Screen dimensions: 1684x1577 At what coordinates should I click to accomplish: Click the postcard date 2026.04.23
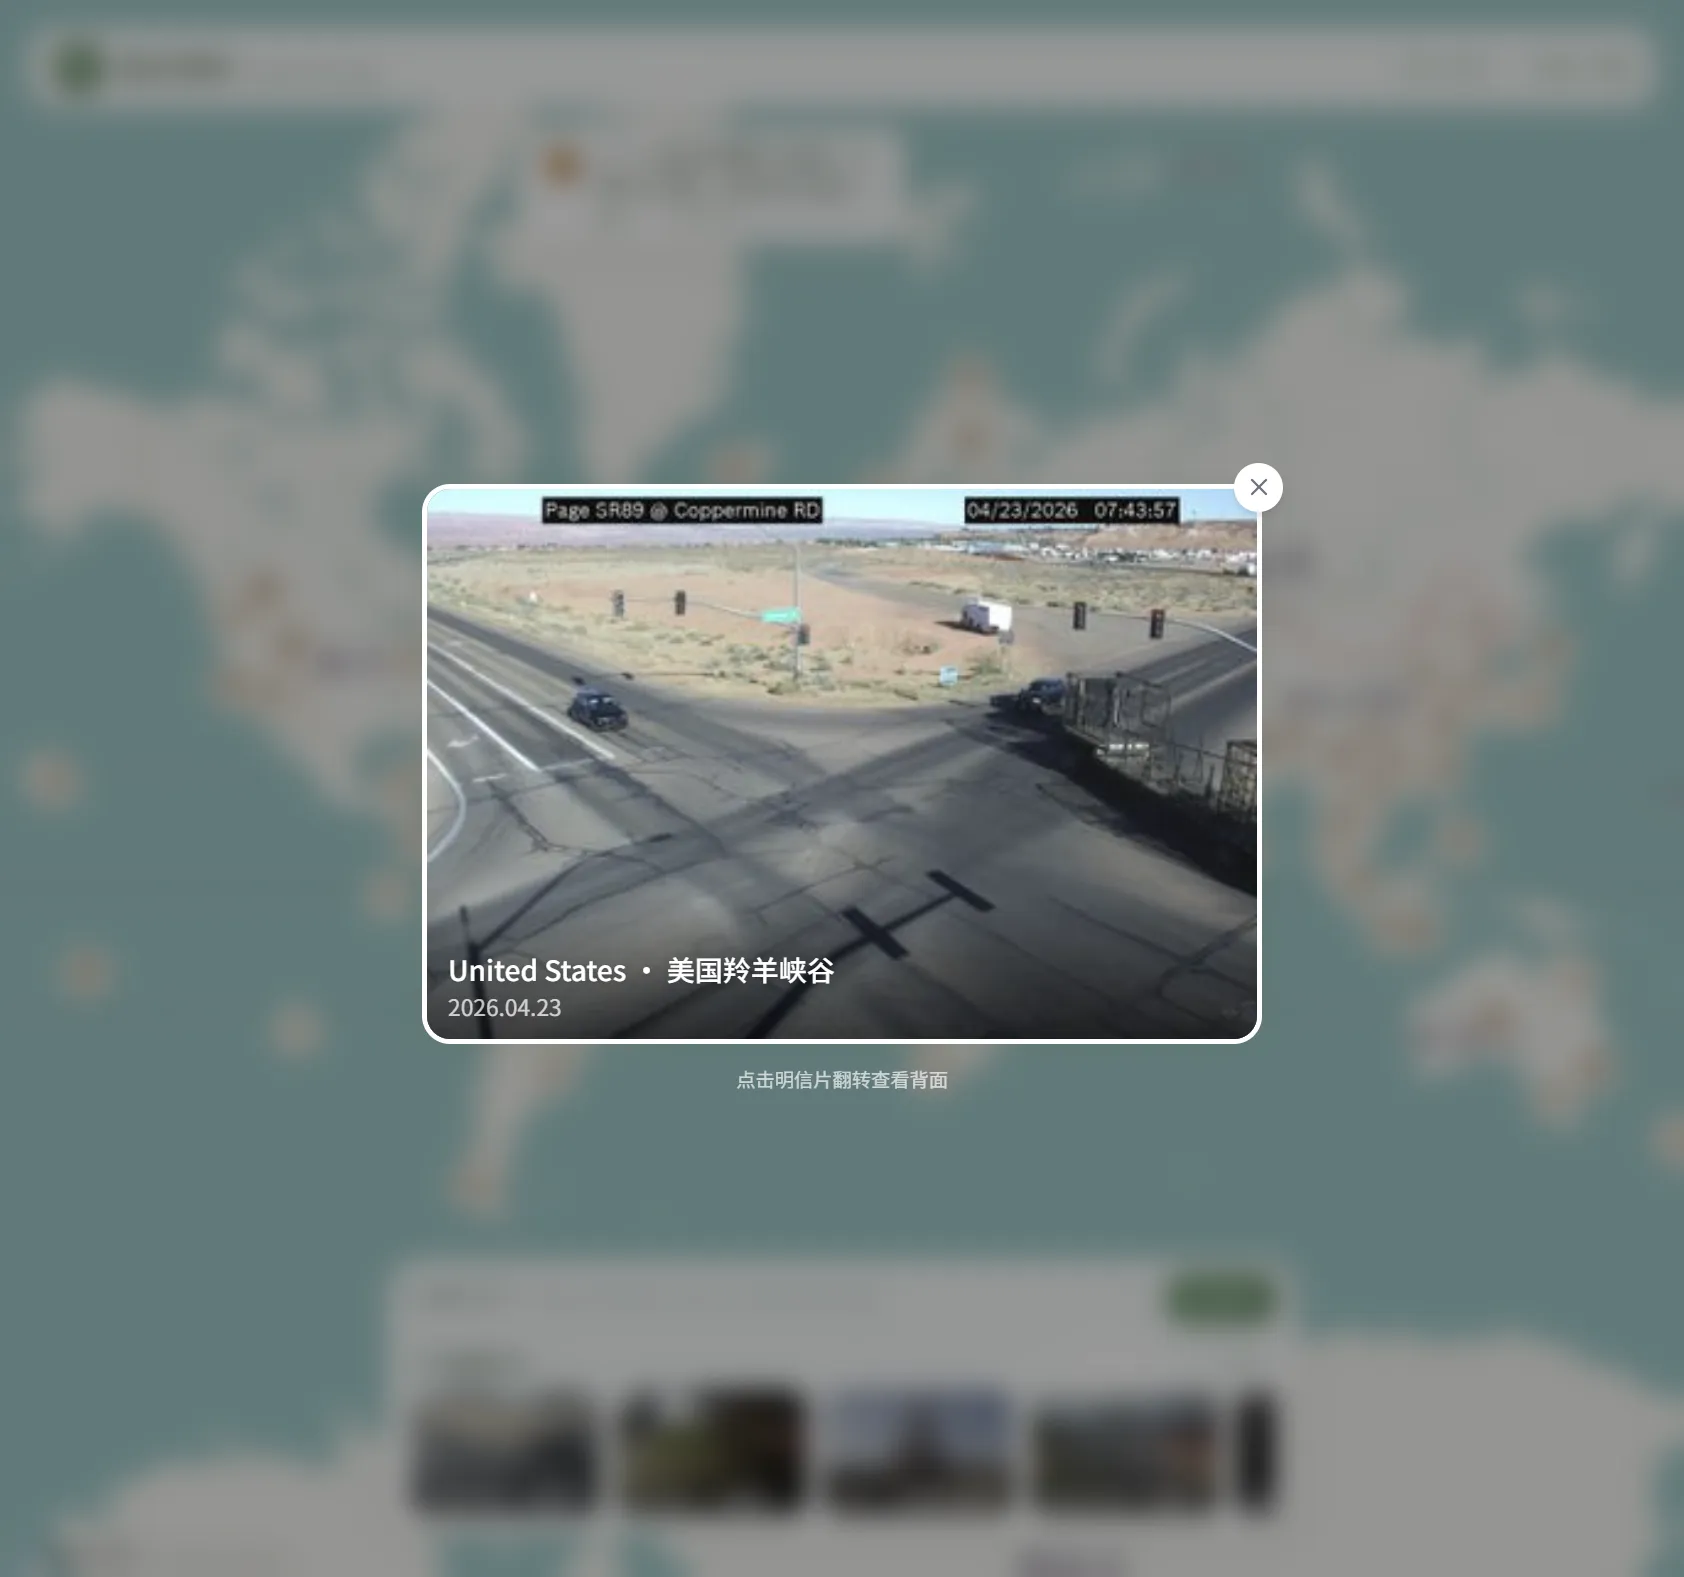[504, 1008]
